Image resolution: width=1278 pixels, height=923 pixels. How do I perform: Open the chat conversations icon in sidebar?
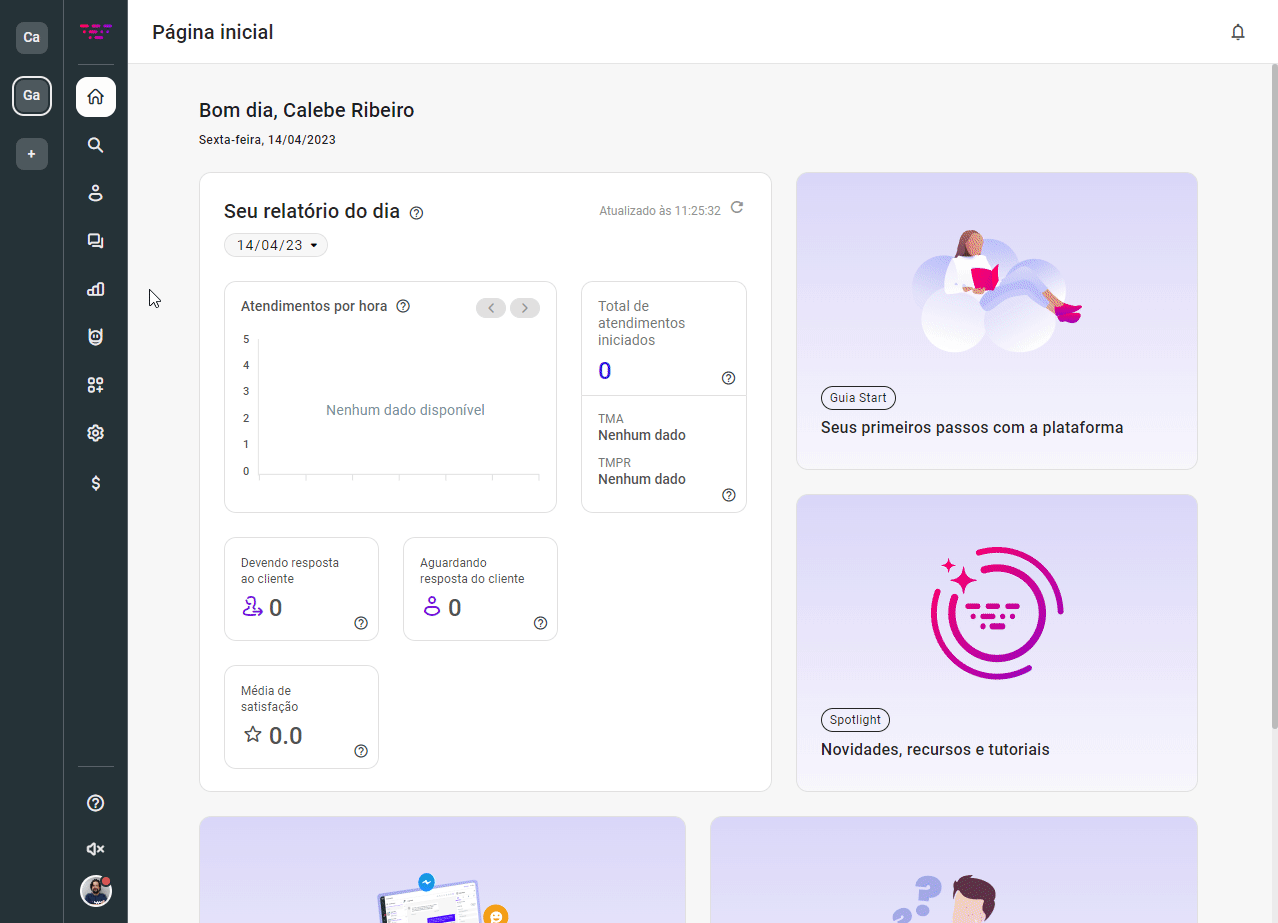point(96,241)
